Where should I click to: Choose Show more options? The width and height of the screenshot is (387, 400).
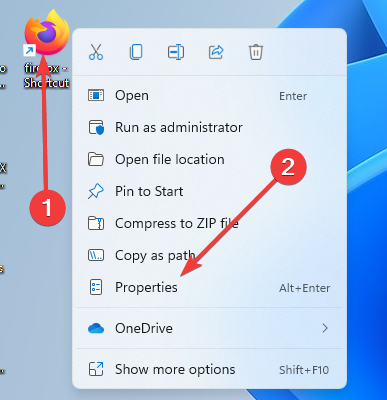(x=209, y=369)
